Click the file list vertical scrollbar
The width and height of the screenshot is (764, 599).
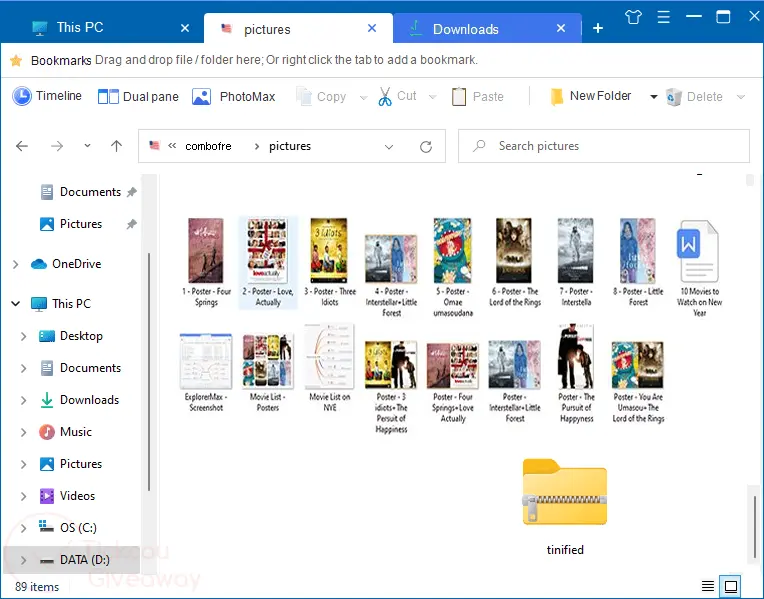(x=755, y=526)
